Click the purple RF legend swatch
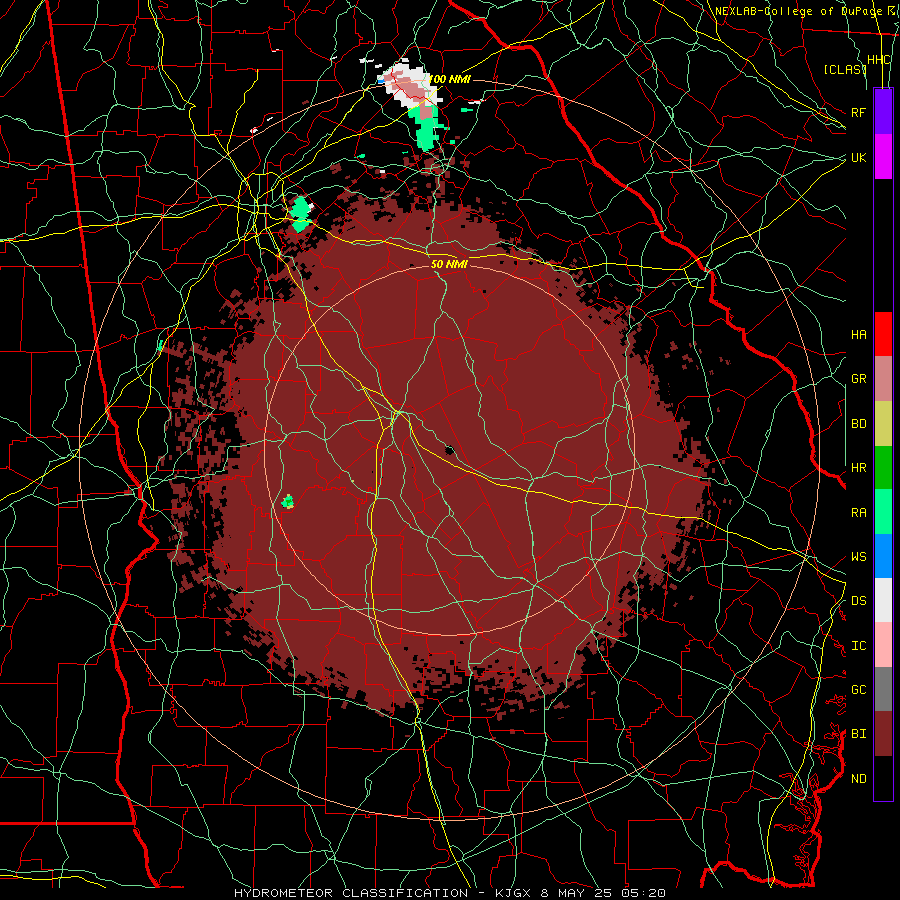The width and height of the screenshot is (900, 900). tap(883, 112)
